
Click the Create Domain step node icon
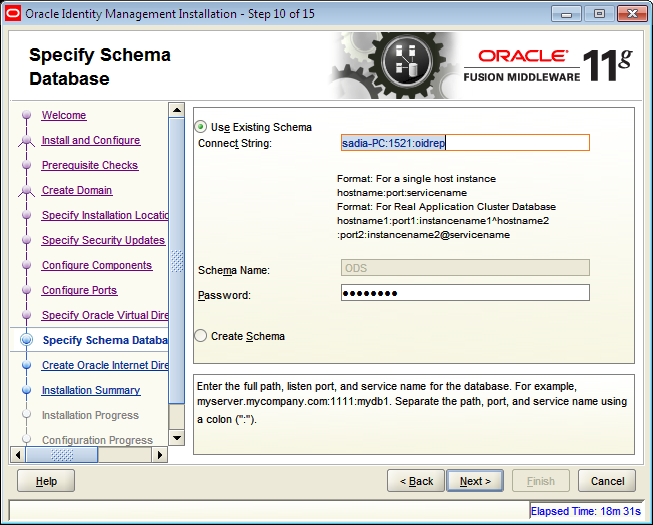[27, 191]
